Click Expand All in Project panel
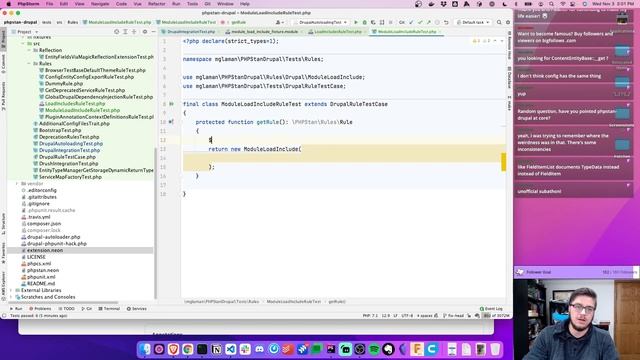Screen dimensions: 640x360 pyautogui.click(x=125, y=31)
